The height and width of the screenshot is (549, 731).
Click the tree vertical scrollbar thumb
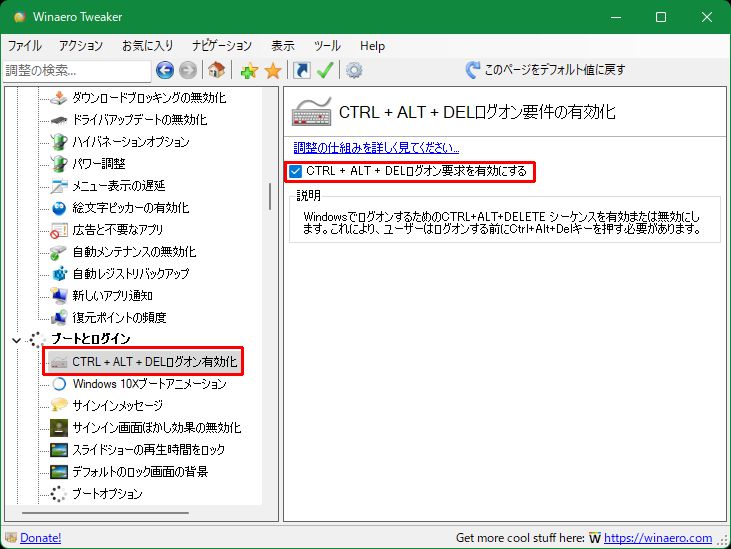coord(270,196)
